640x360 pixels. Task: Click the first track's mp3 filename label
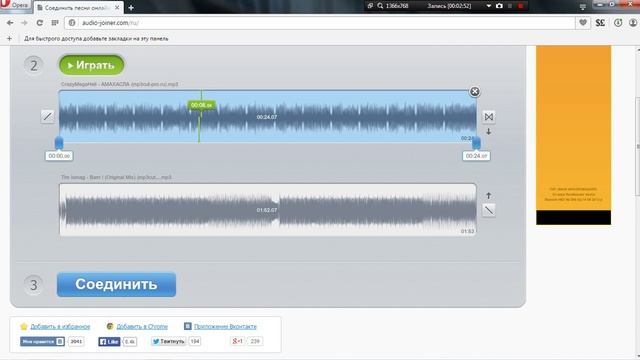point(120,84)
